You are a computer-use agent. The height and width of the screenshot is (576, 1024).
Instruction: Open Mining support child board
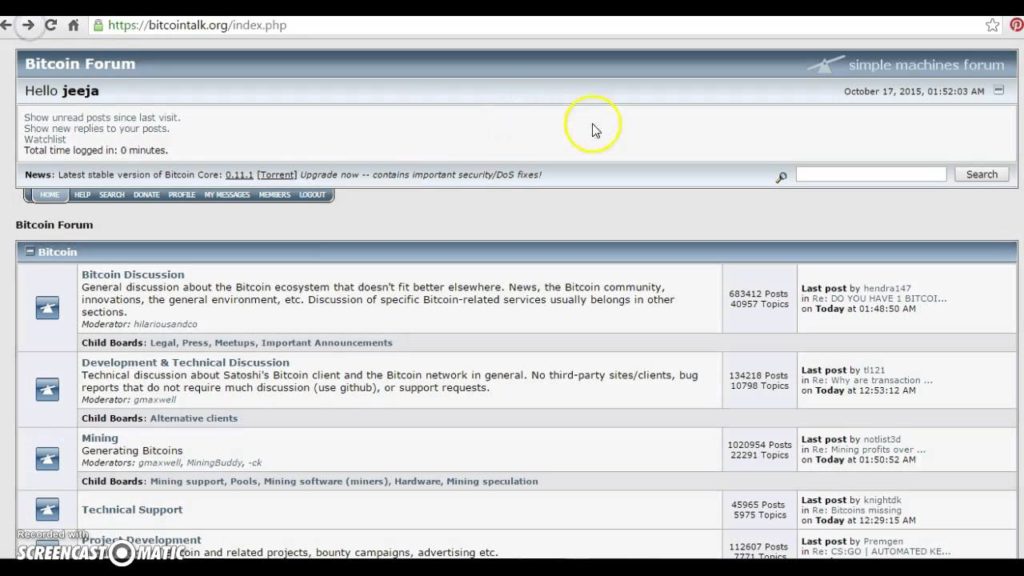(187, 481)
